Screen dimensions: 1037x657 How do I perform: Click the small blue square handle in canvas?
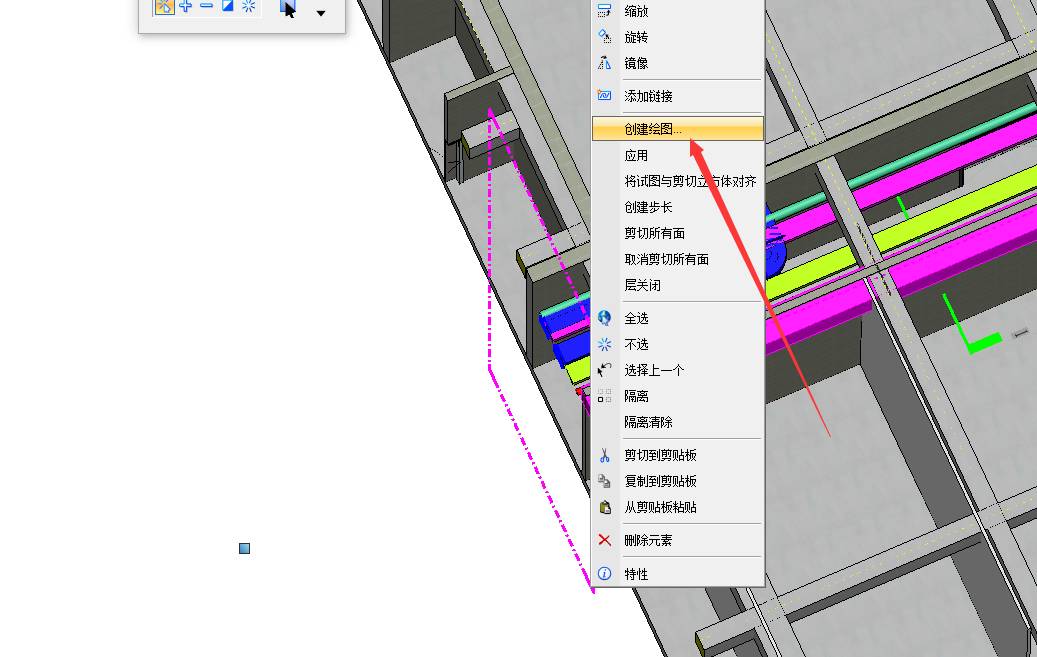tap(244, 548)
